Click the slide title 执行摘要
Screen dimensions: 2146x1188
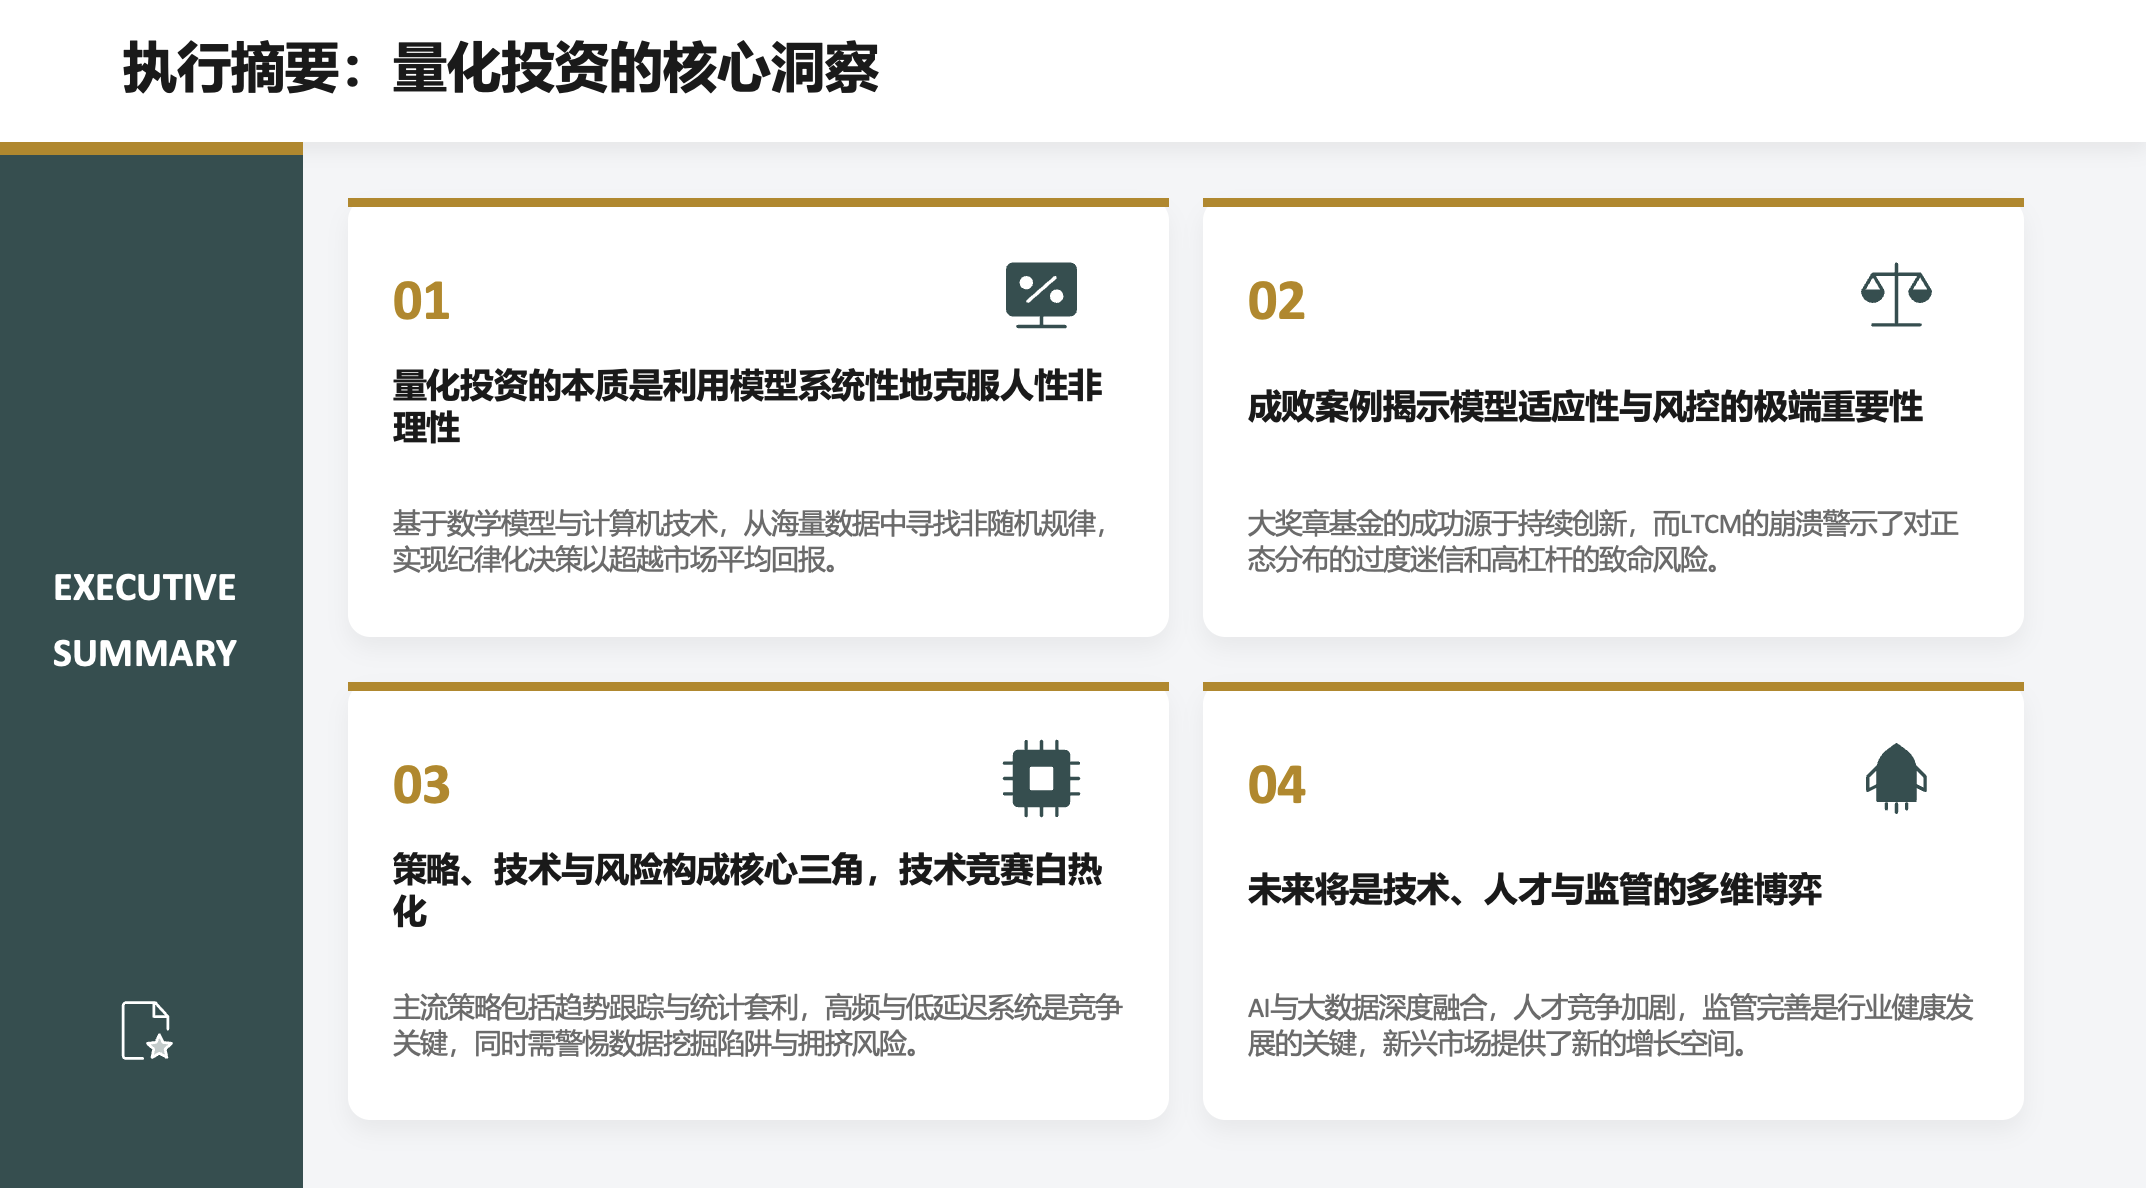(x=500, y=68)
